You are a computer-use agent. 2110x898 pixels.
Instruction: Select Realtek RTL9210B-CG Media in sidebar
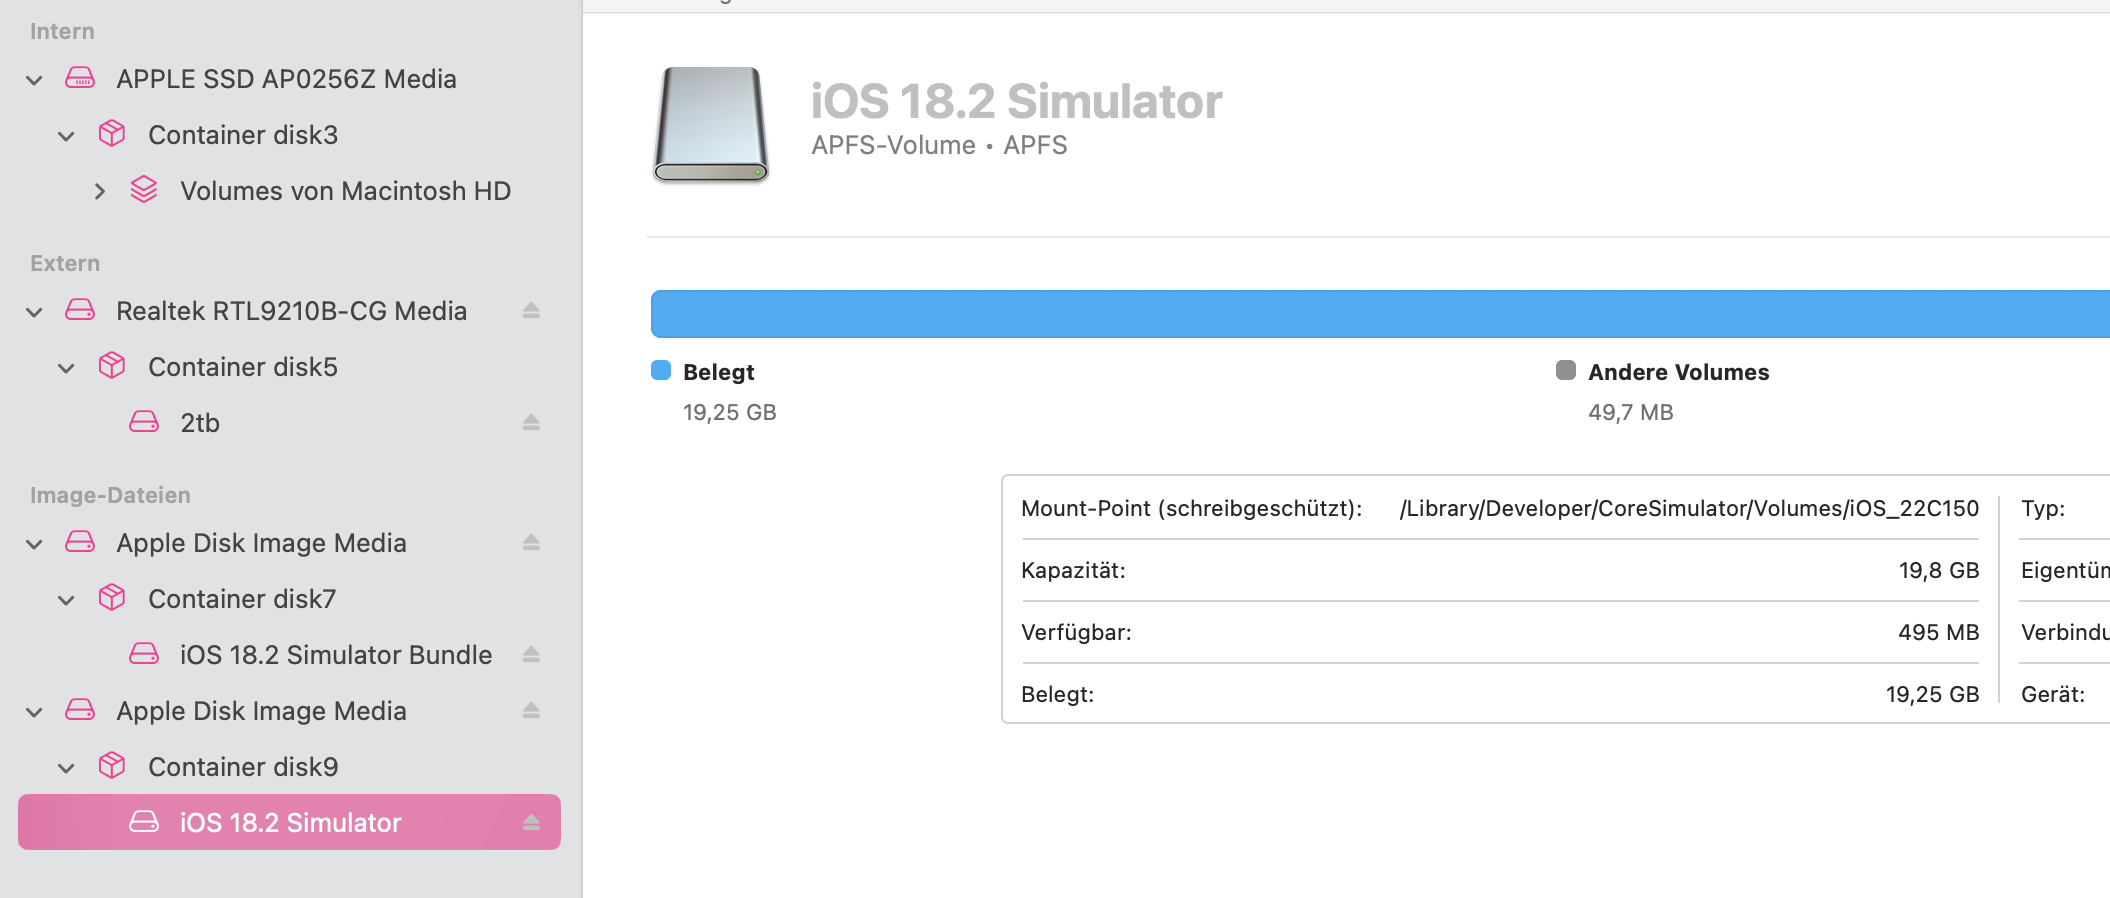[x=291, y=311]
